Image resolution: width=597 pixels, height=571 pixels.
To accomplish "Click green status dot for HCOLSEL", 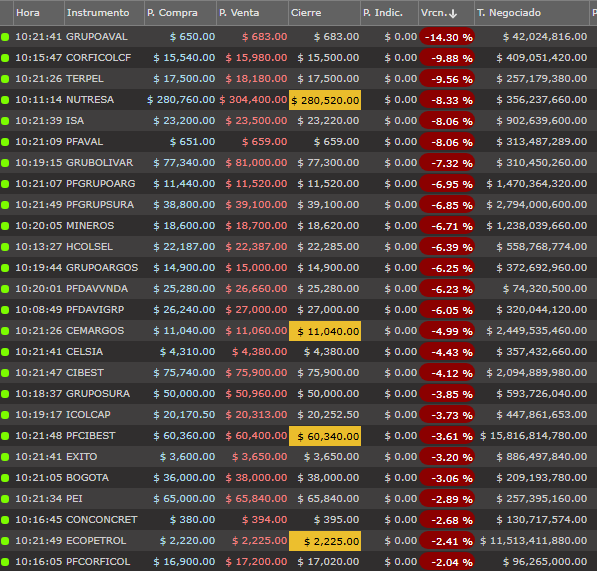I will point(5,247).
